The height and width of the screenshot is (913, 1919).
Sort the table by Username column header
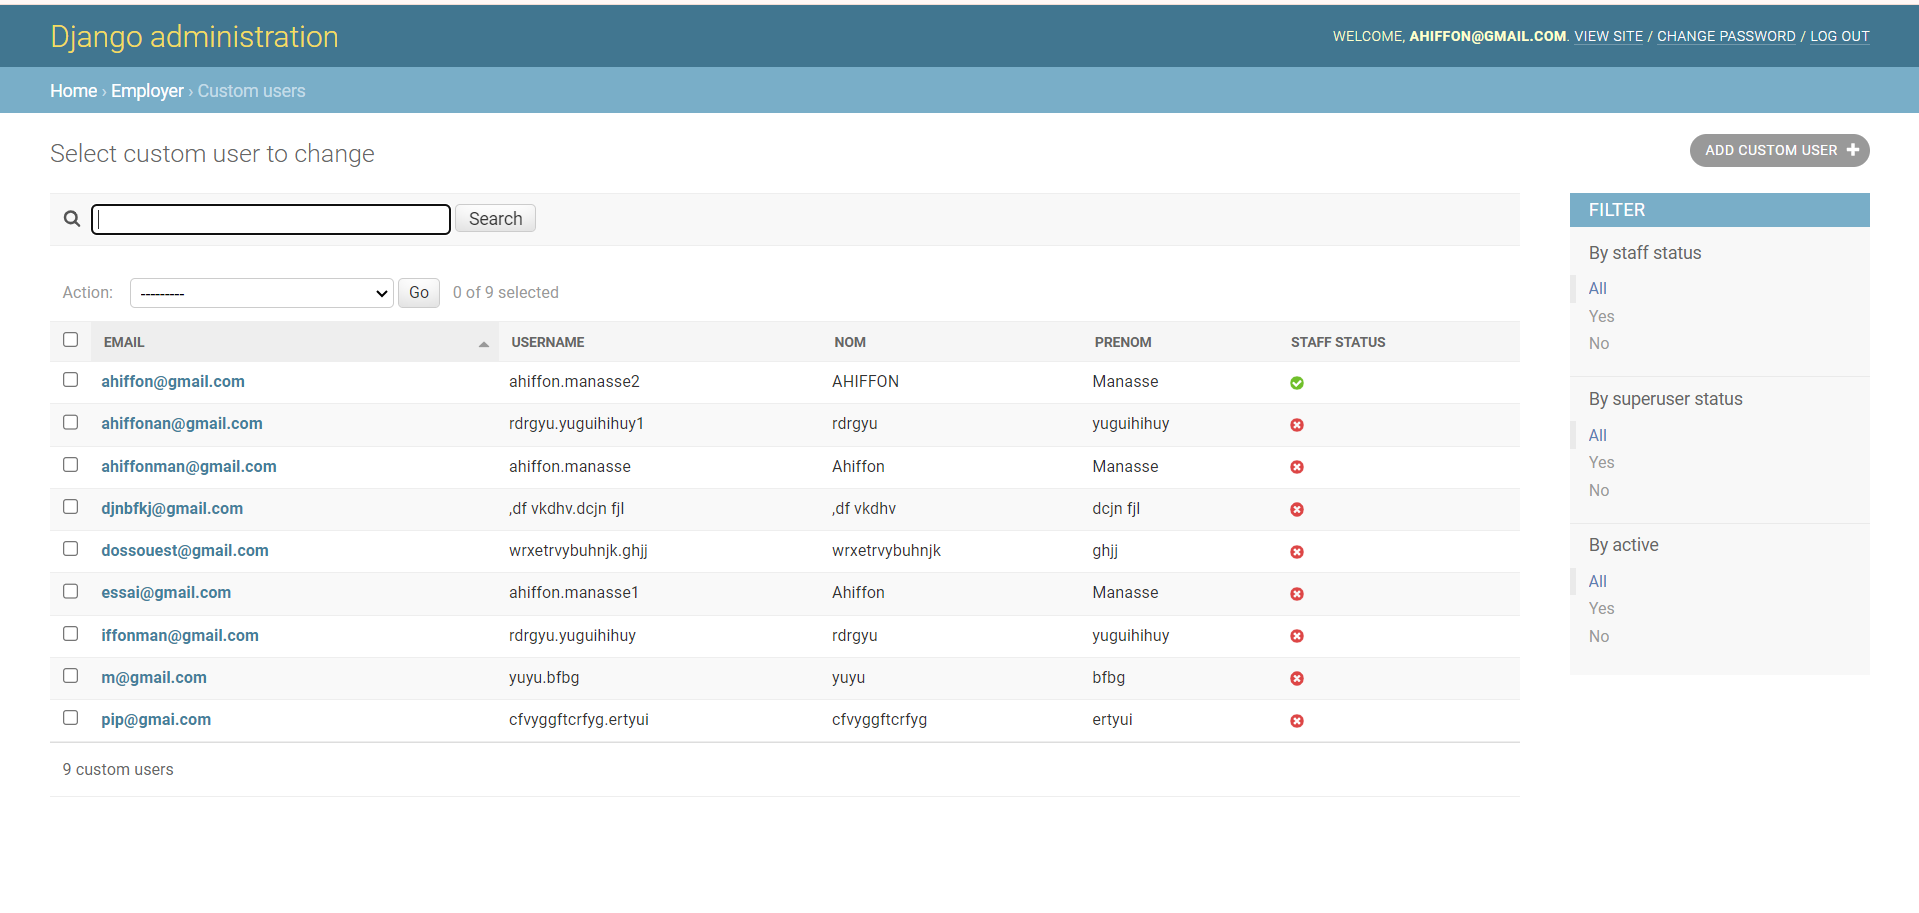click(548, 342)
